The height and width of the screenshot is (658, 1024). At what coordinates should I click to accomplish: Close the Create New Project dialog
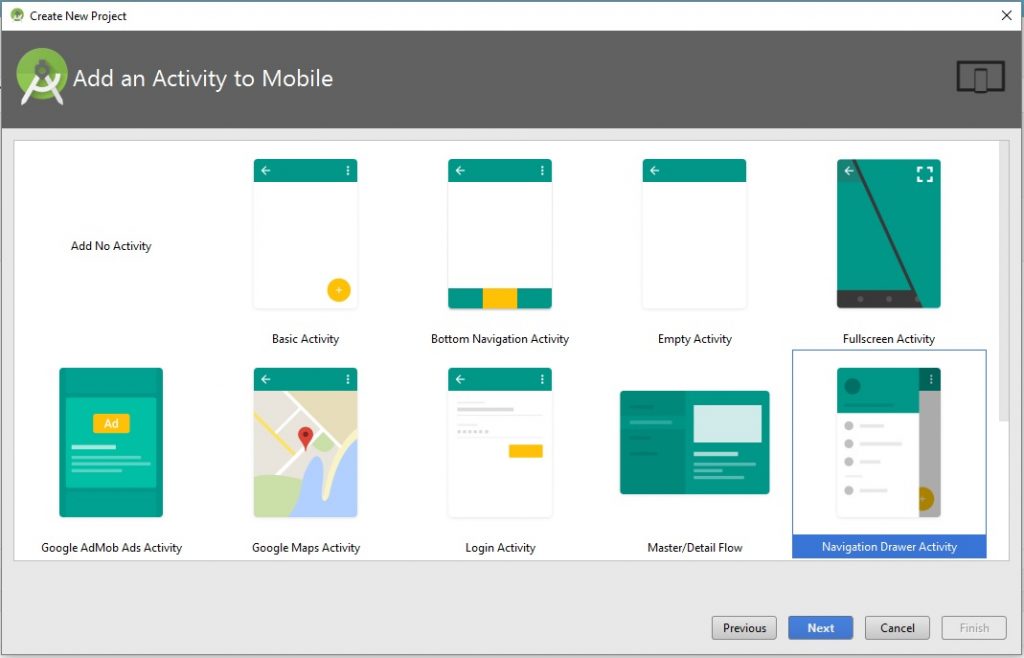point(1006,15)
